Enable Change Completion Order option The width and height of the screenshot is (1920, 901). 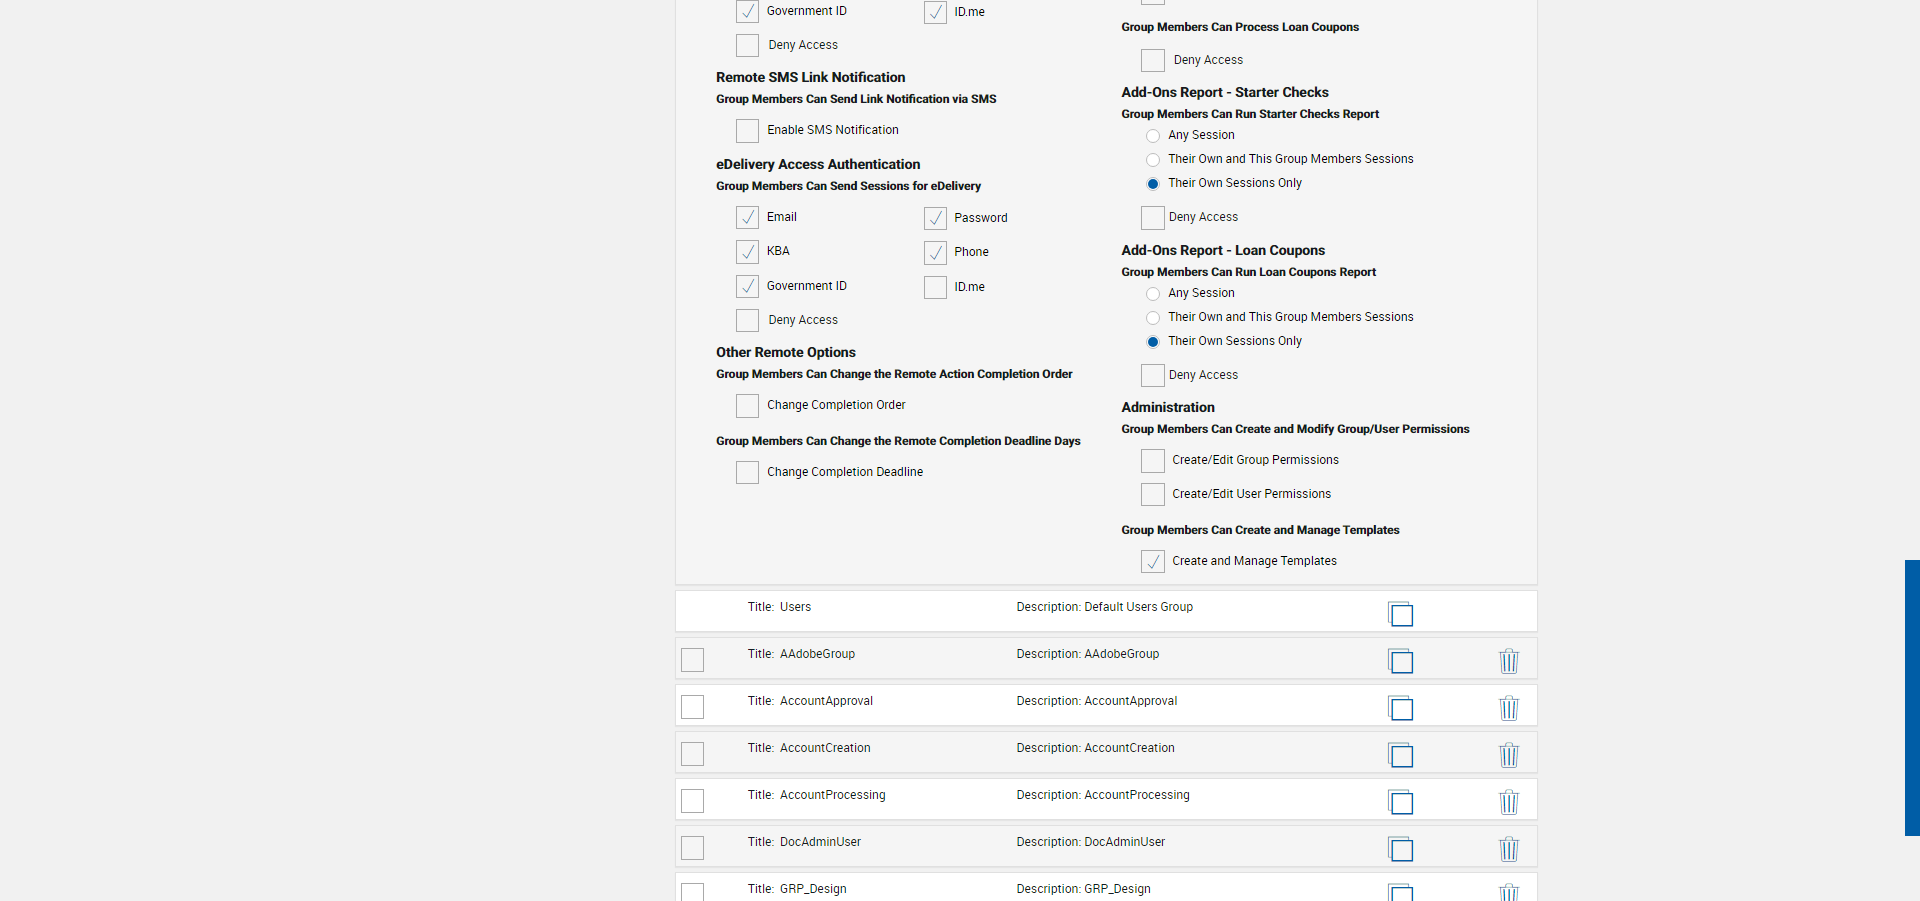coord(747,406)
